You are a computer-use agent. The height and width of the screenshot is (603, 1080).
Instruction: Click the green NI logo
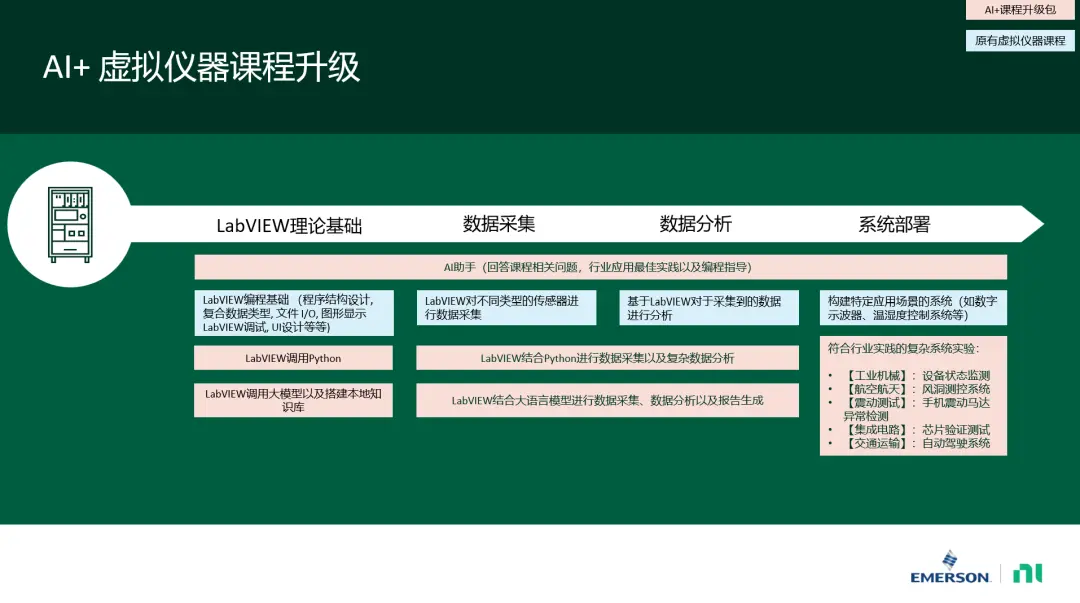[x=1028, y=573]
